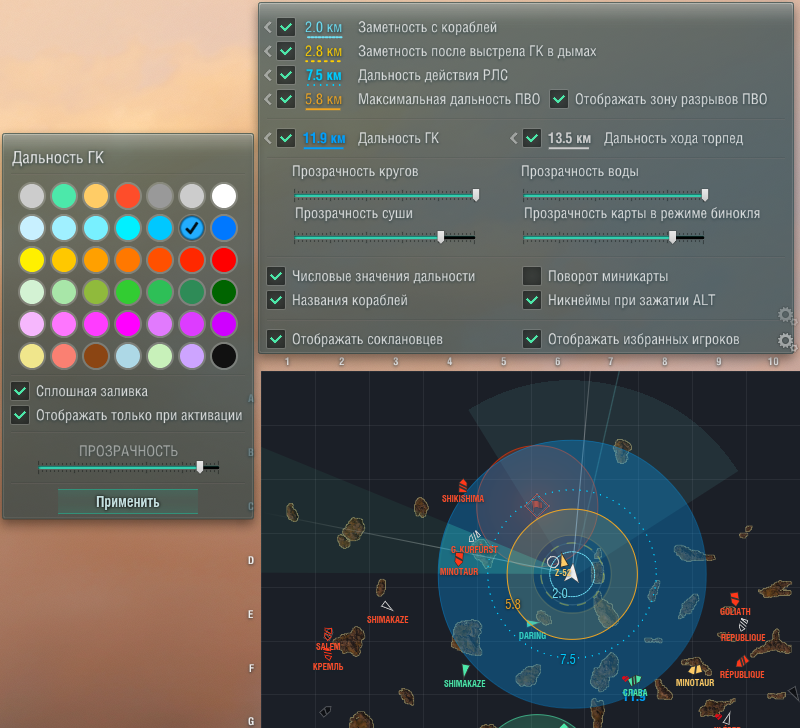Click the white player ship arrow on minimap
The height and width of the screenshot is (728, 800).
pyautogui.click(x=572, y=573)
